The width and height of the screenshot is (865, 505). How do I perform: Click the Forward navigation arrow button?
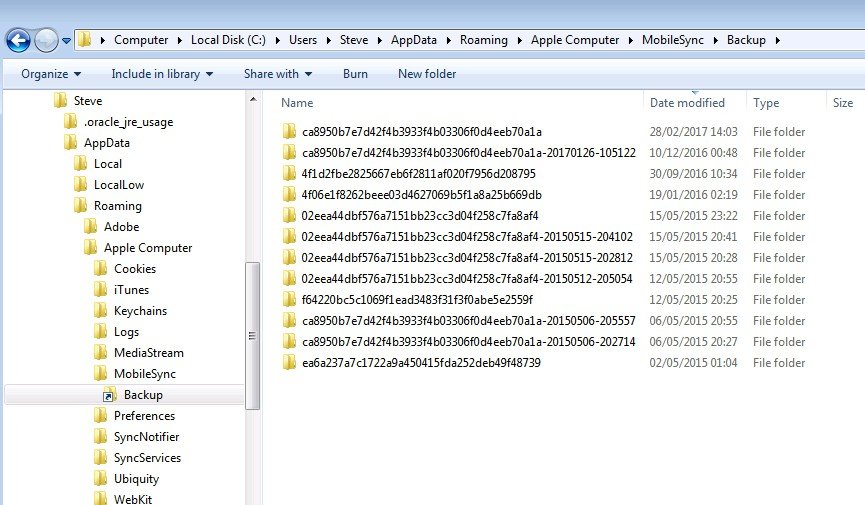(x=46, y=40)
